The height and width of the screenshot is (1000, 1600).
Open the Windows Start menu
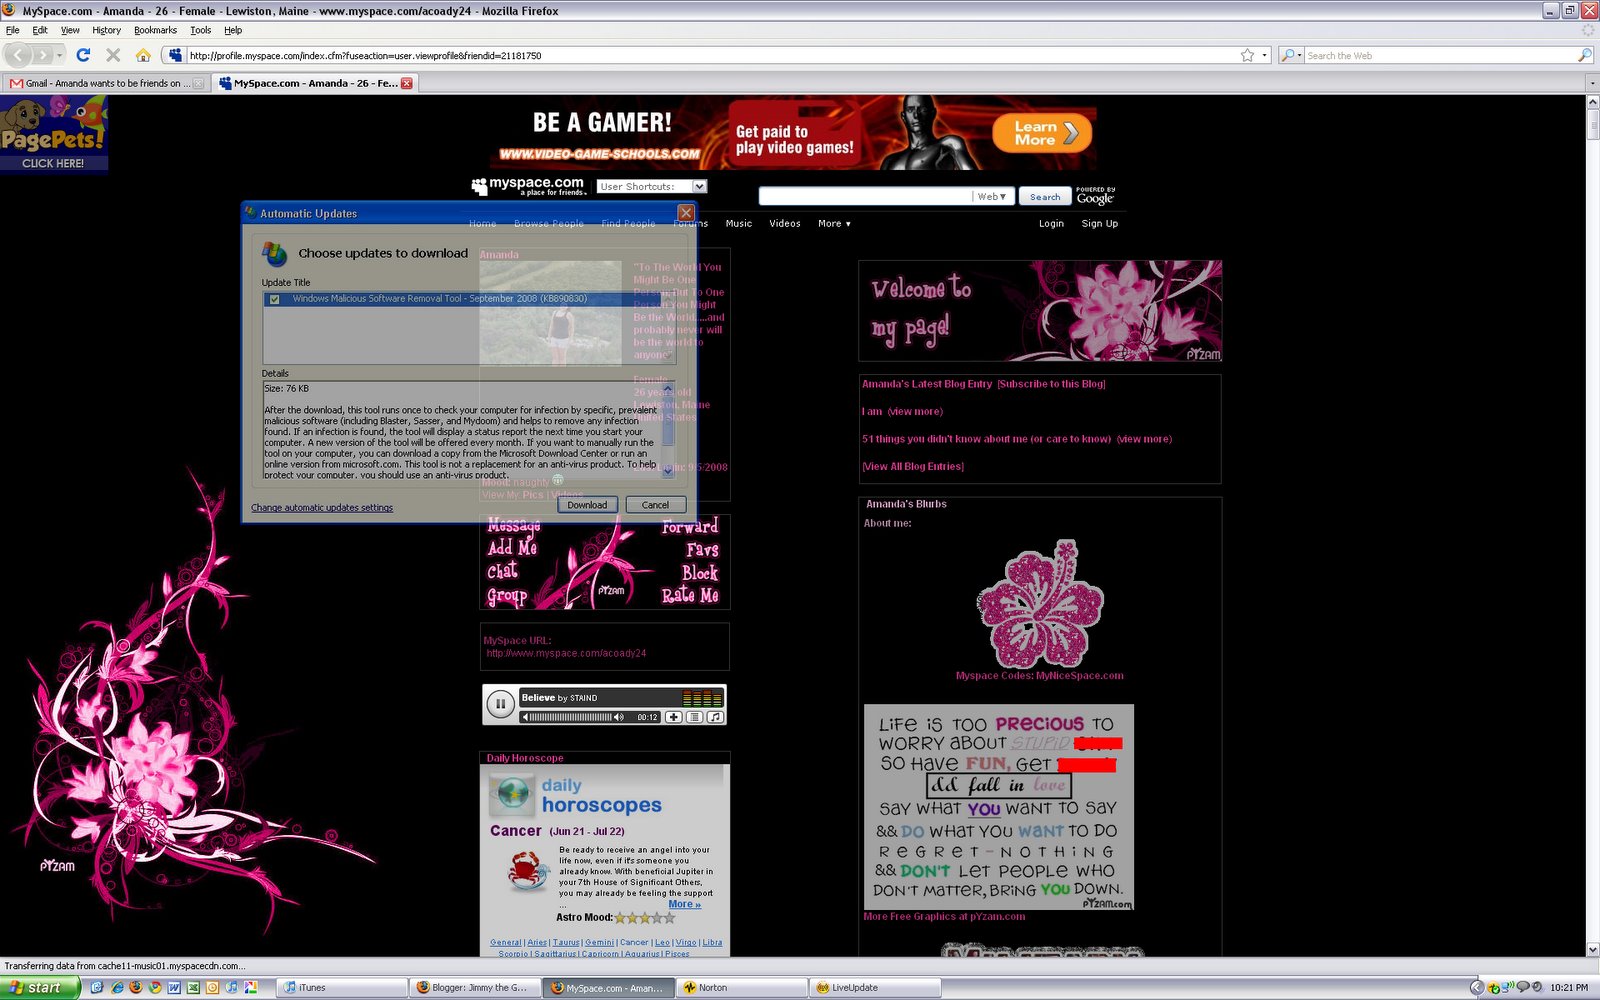tap(40, 987)
